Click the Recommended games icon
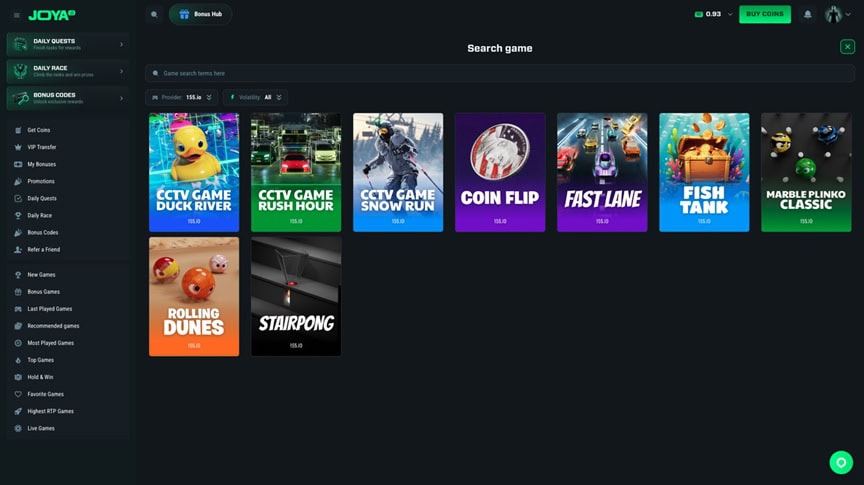Screen dimensions: 864x485 pyautogui.click(x=18, y=326)
